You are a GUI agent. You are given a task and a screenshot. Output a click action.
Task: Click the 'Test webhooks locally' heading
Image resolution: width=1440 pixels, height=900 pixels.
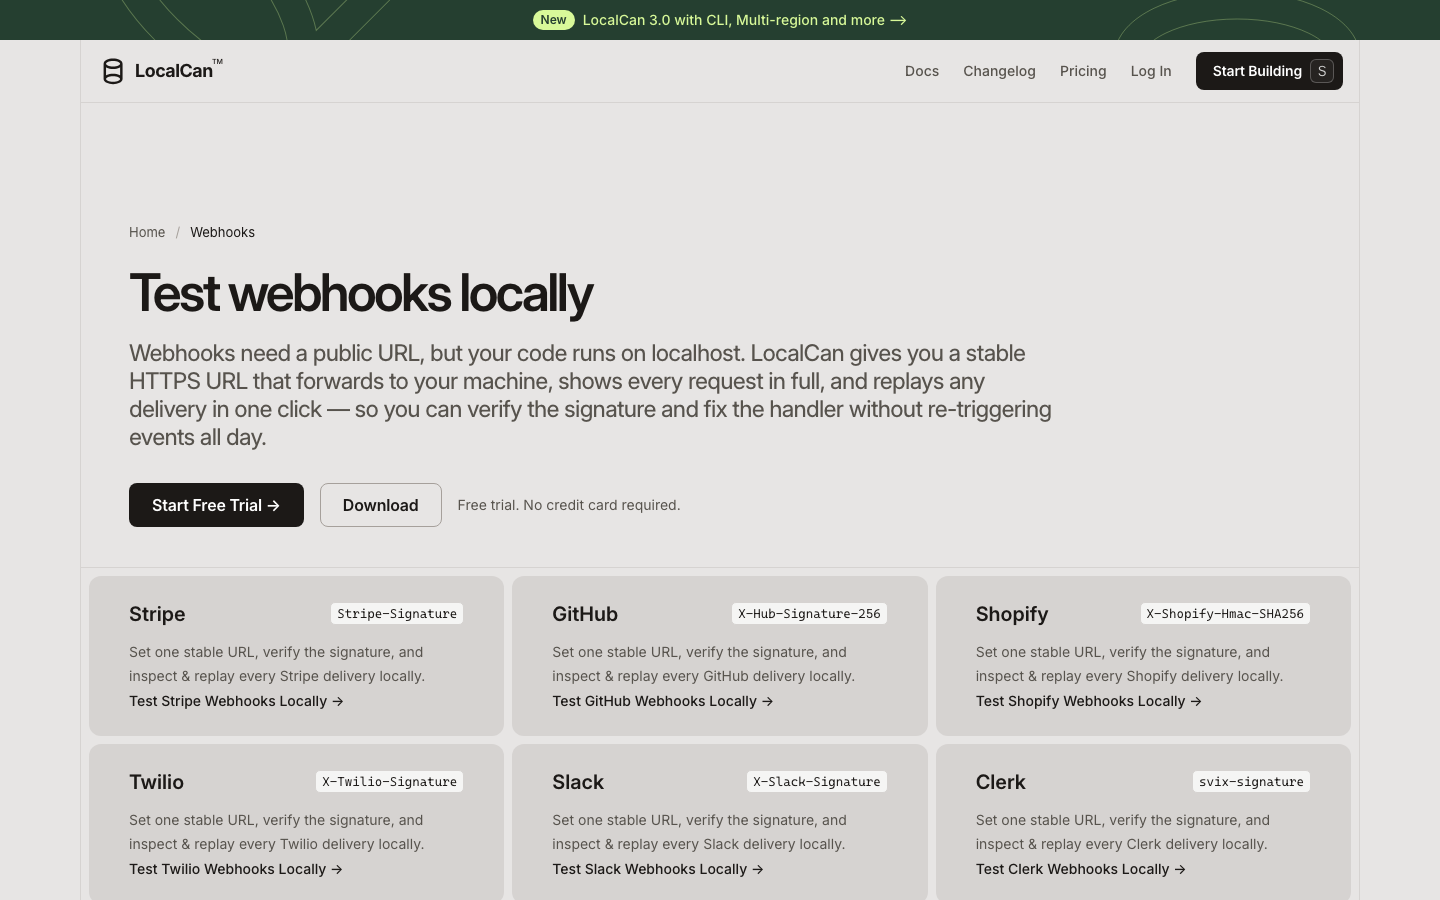coord(361,293)
